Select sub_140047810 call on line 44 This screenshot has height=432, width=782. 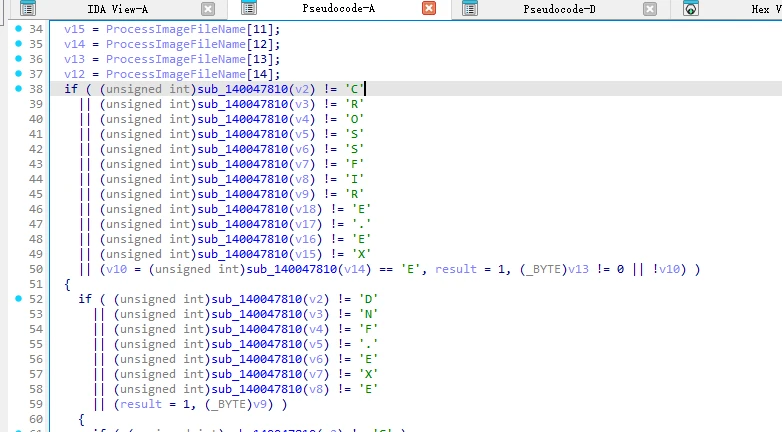click(243, 179)
